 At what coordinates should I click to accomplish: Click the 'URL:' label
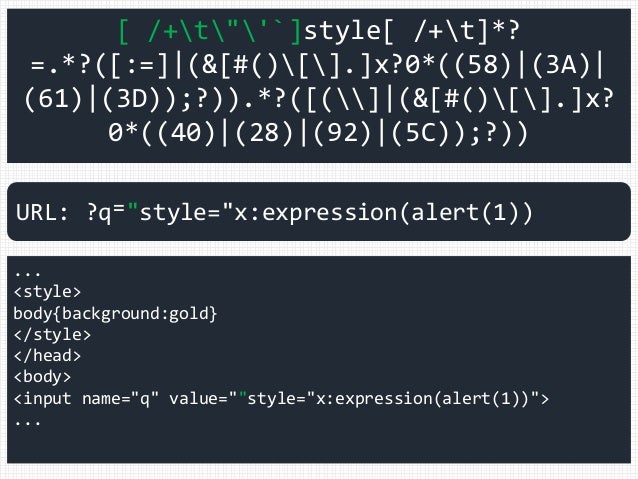coord(42,212)
